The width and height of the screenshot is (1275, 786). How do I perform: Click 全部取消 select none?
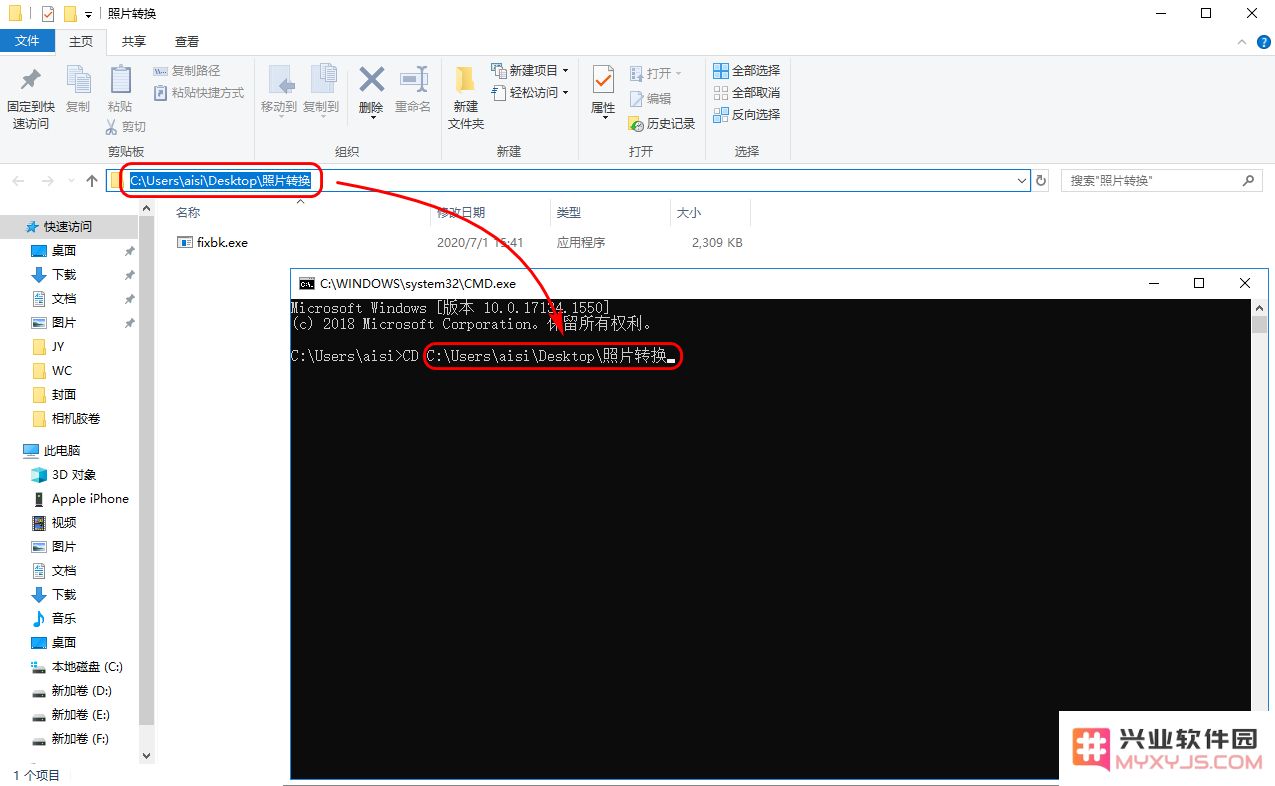coord(746,93)
